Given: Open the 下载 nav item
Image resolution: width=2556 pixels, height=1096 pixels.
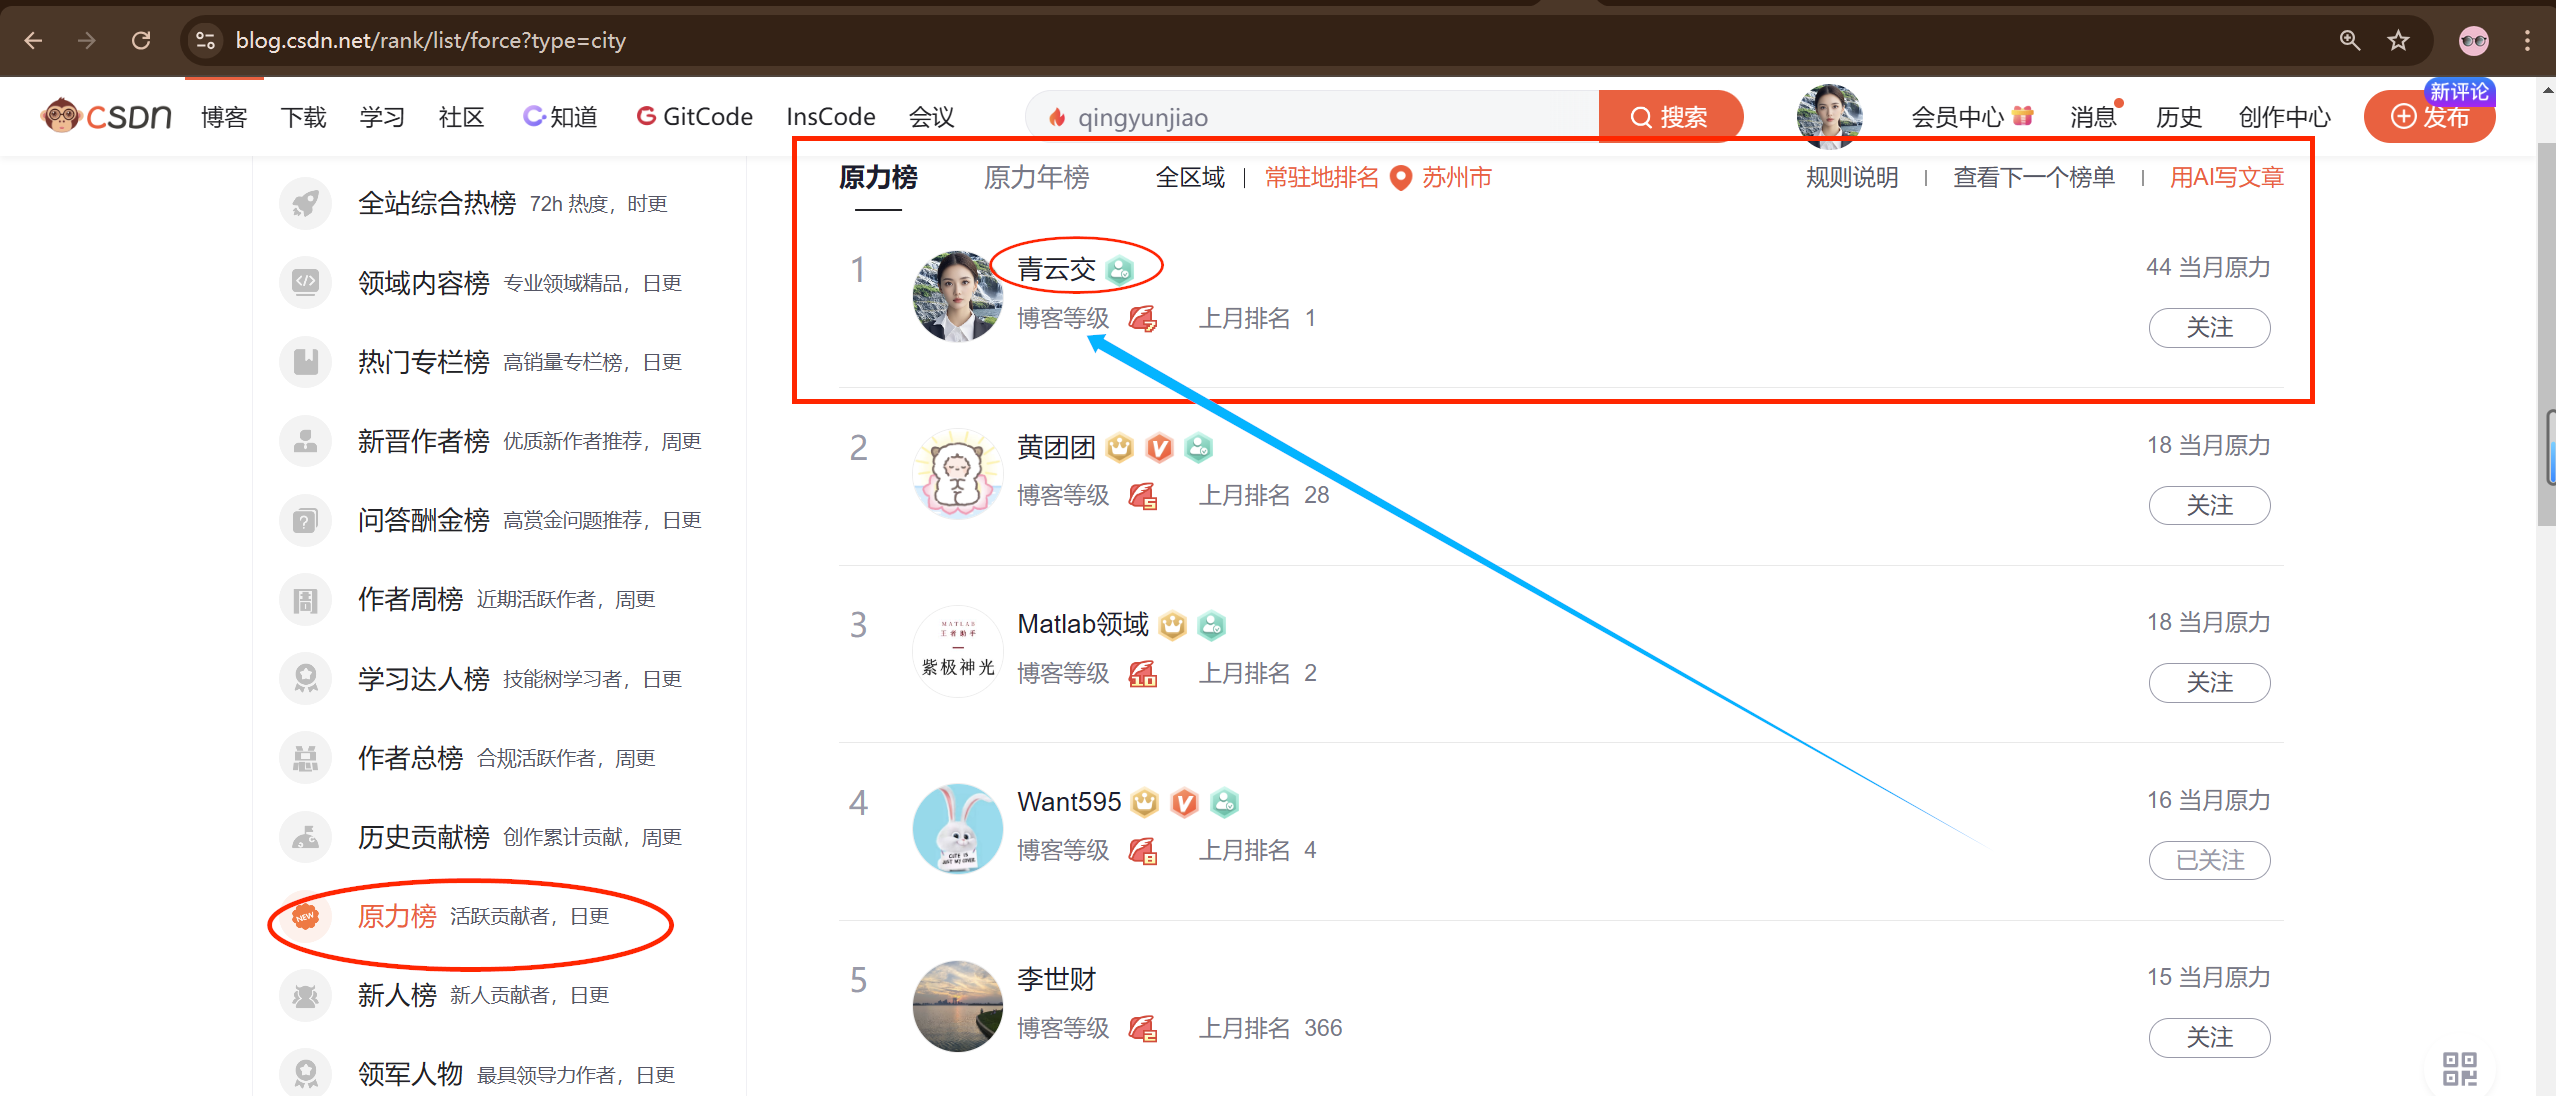Looking at the screenshot, I should pyautogui.click(x=303, y=117).
